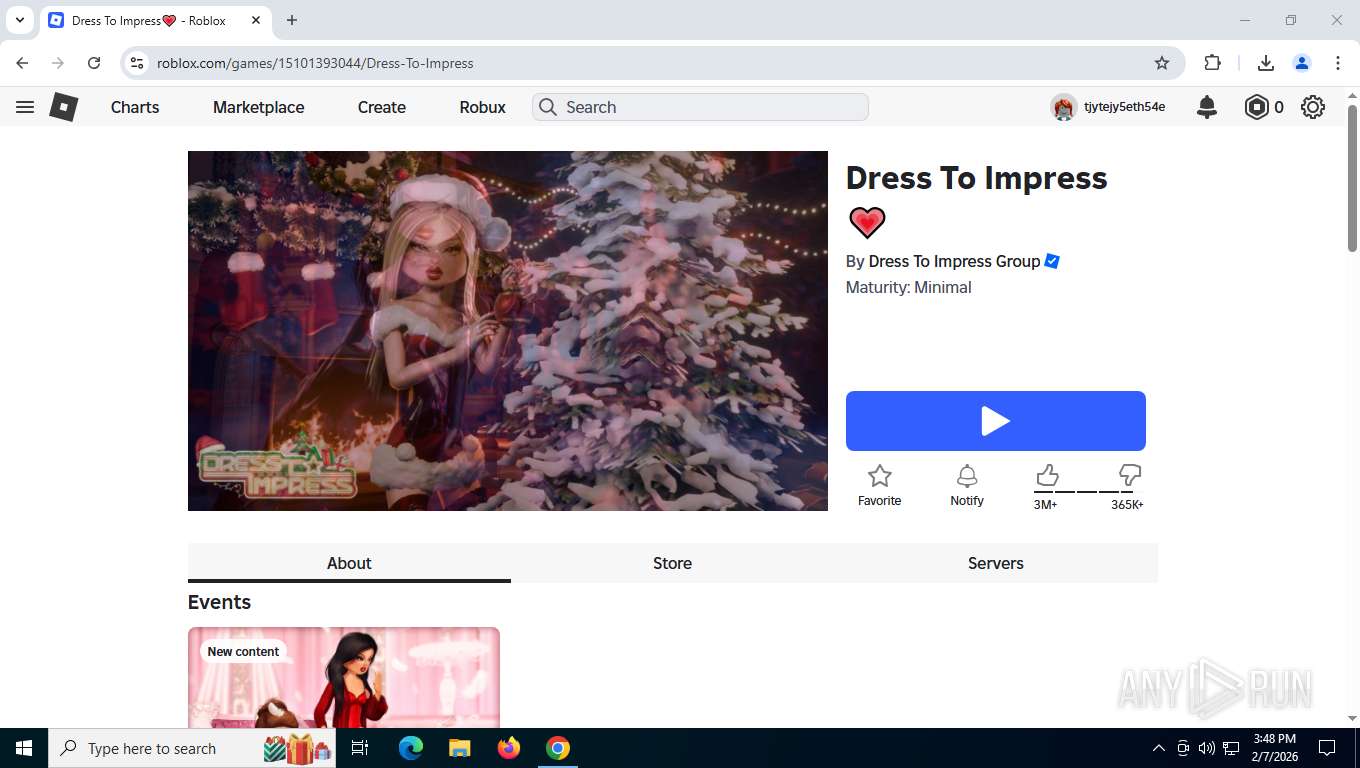Reload the current page
Image resolution: width=1360 pixels, height=768 pixels.
94,63
